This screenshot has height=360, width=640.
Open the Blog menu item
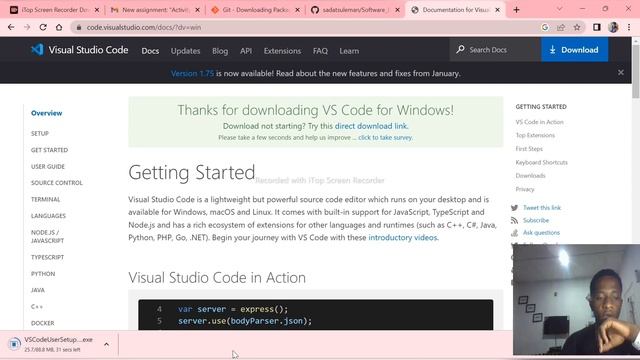pyautogui.click(x=220, y=51)
